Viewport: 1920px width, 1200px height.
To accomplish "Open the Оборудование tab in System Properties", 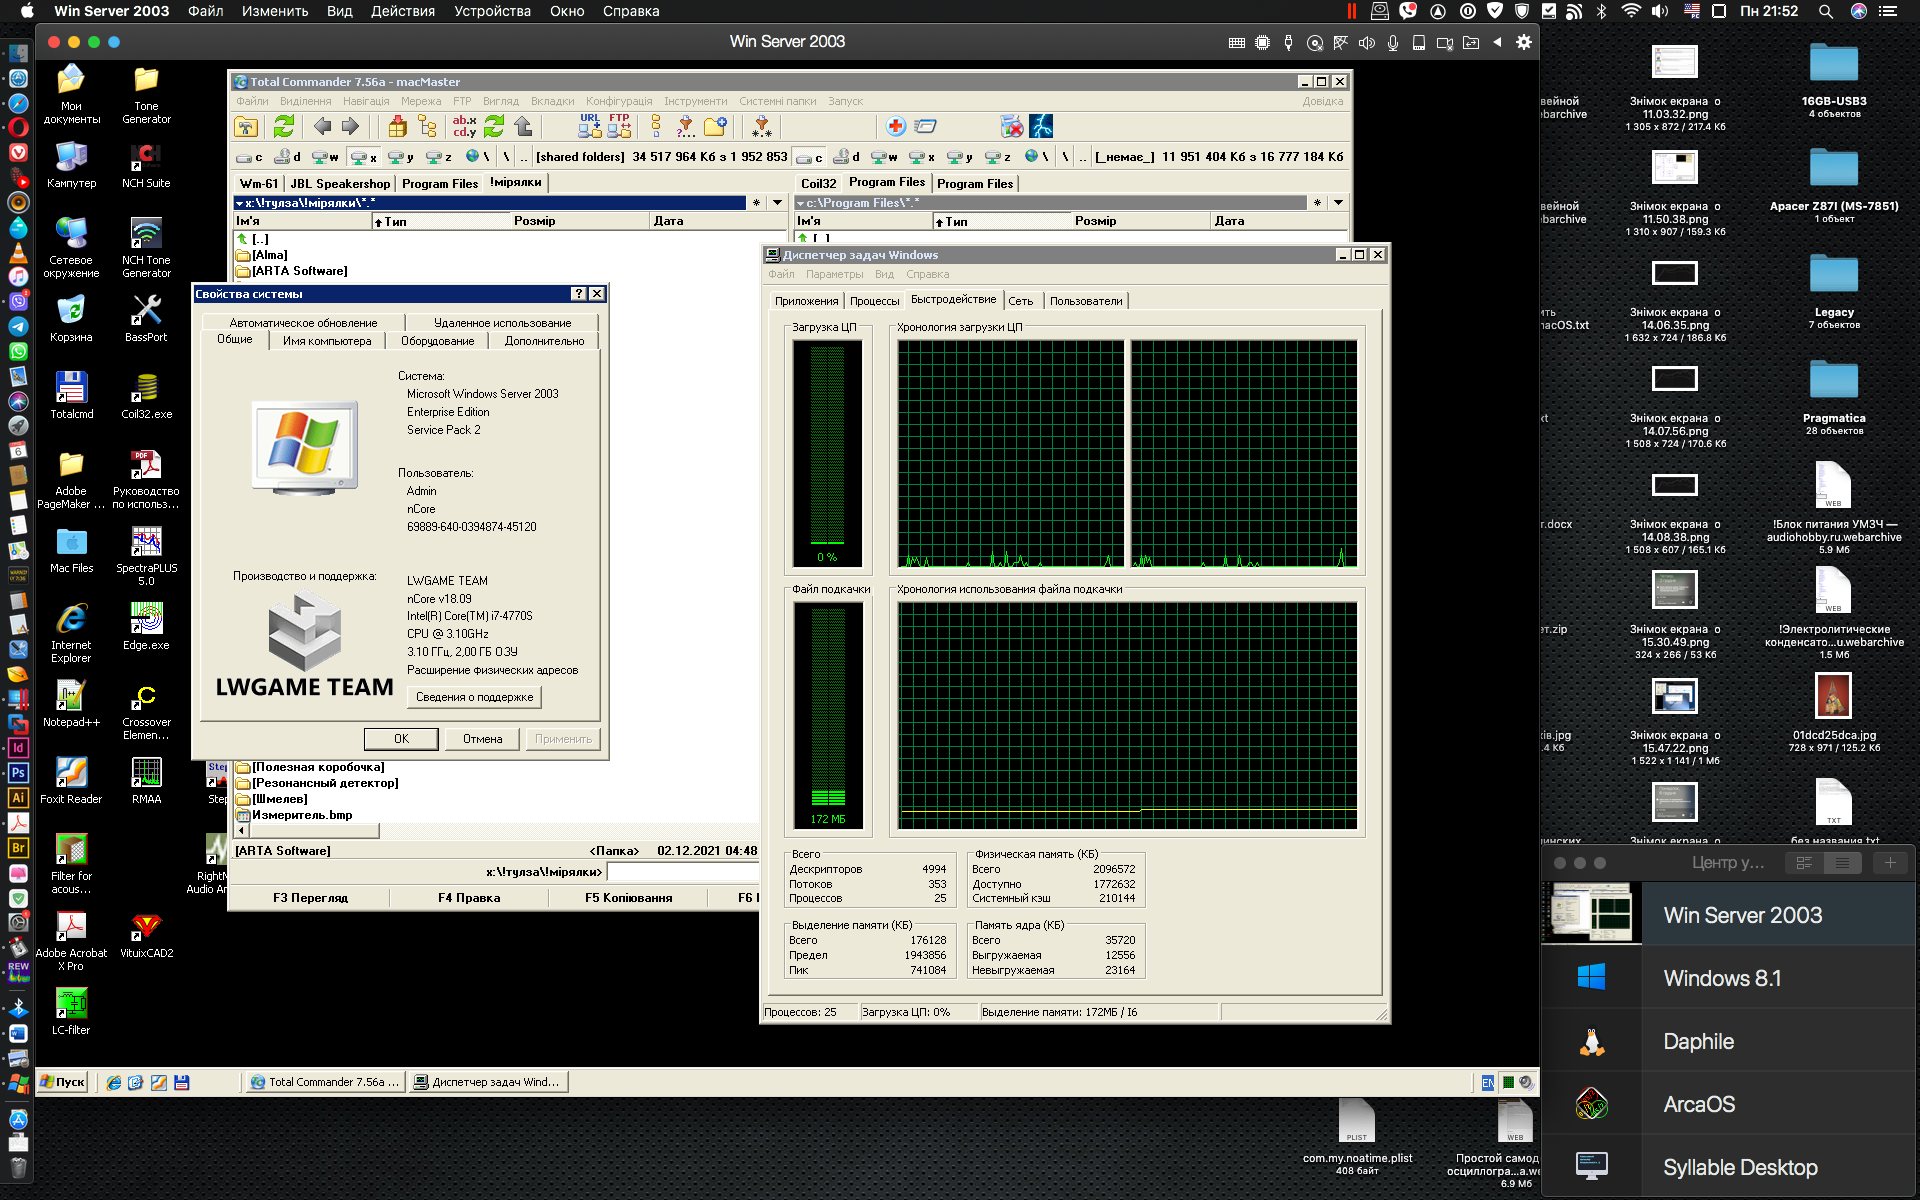I will point(438,341).
